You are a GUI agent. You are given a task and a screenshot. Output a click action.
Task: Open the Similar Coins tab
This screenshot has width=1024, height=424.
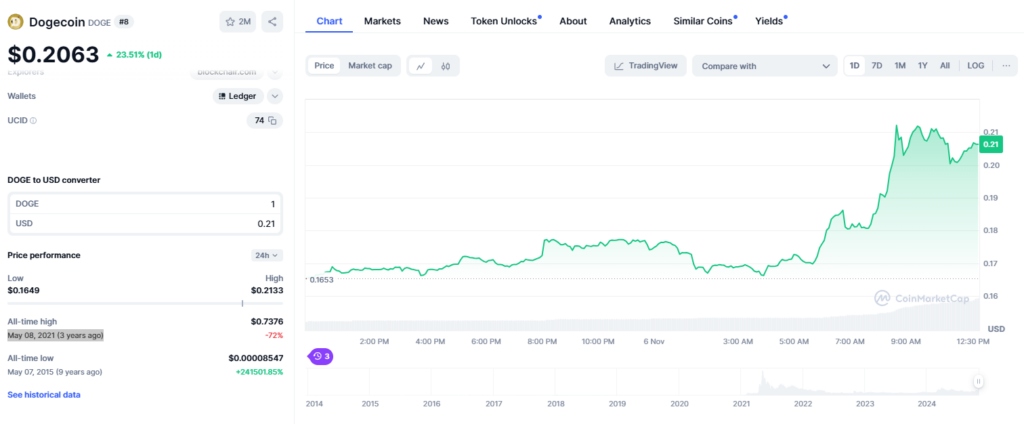point(703,21)
